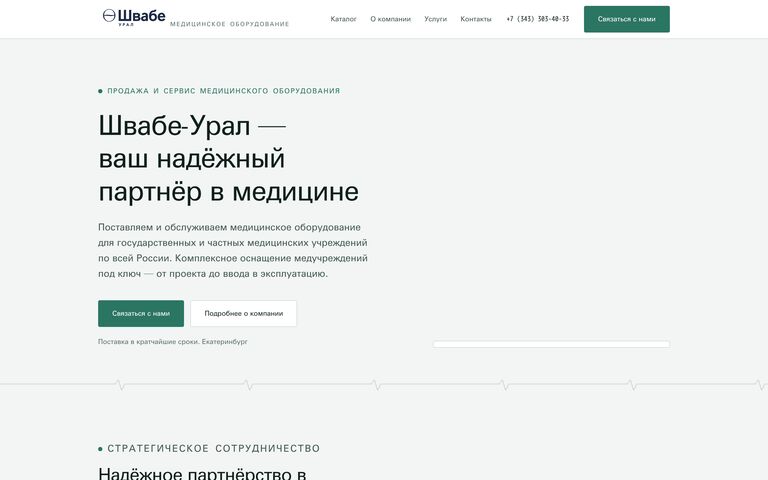Click the text Поставка в кратчайшие сроки. Екатеринбург

pos(173,342)
